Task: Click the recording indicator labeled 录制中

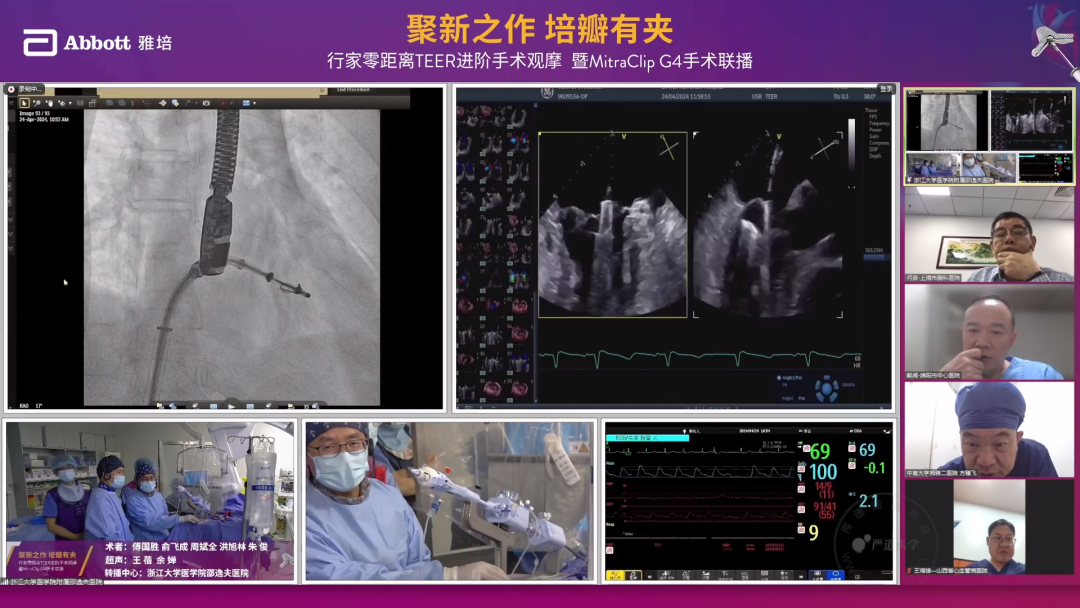Action: 23,89
